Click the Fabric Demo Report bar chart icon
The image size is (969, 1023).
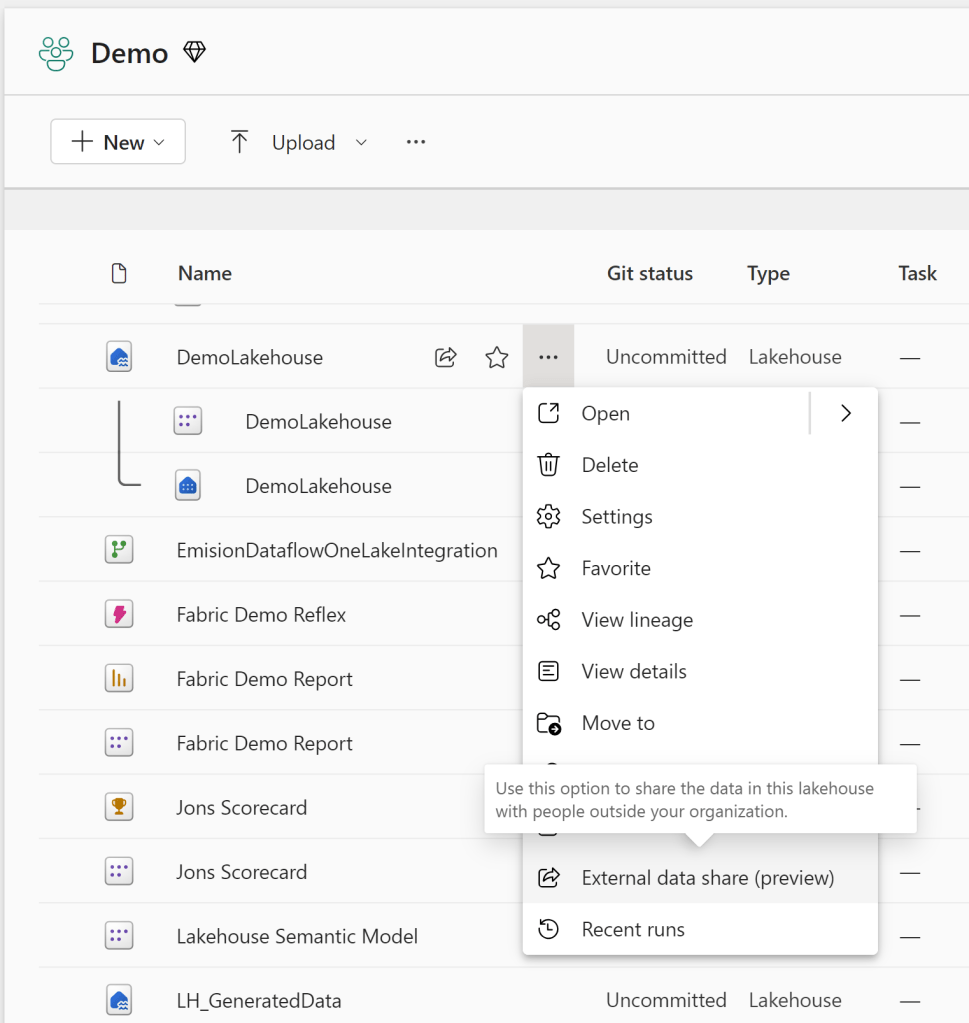pos(119,679)
